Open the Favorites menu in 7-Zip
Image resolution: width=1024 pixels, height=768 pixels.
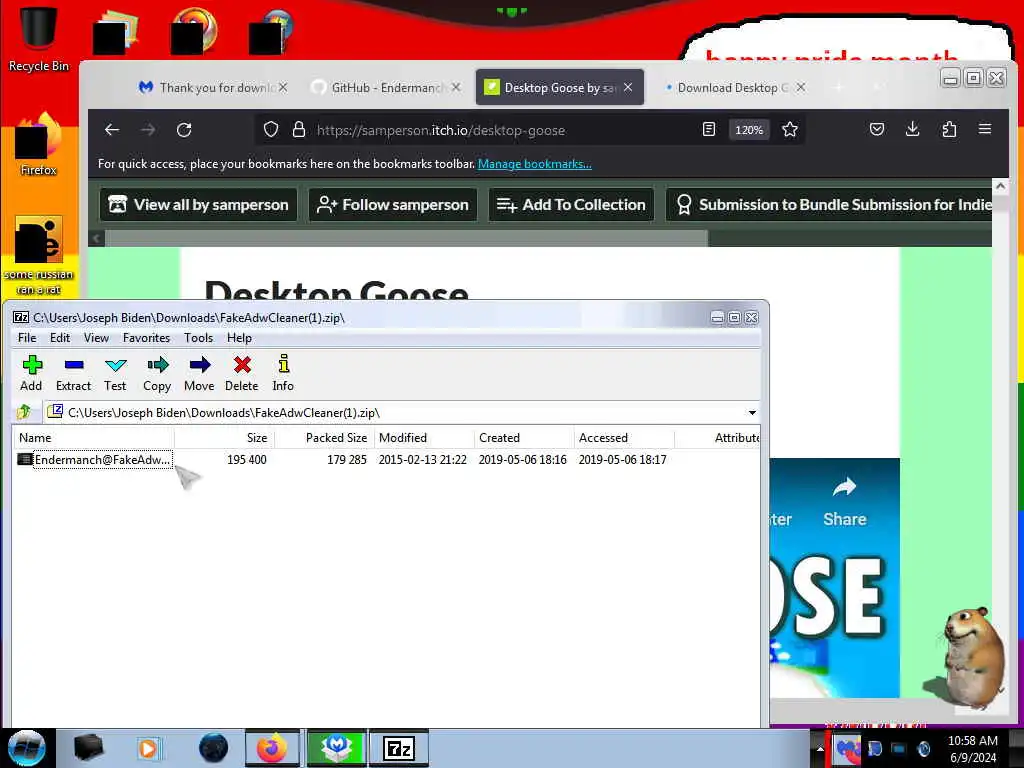coord(146,338)
